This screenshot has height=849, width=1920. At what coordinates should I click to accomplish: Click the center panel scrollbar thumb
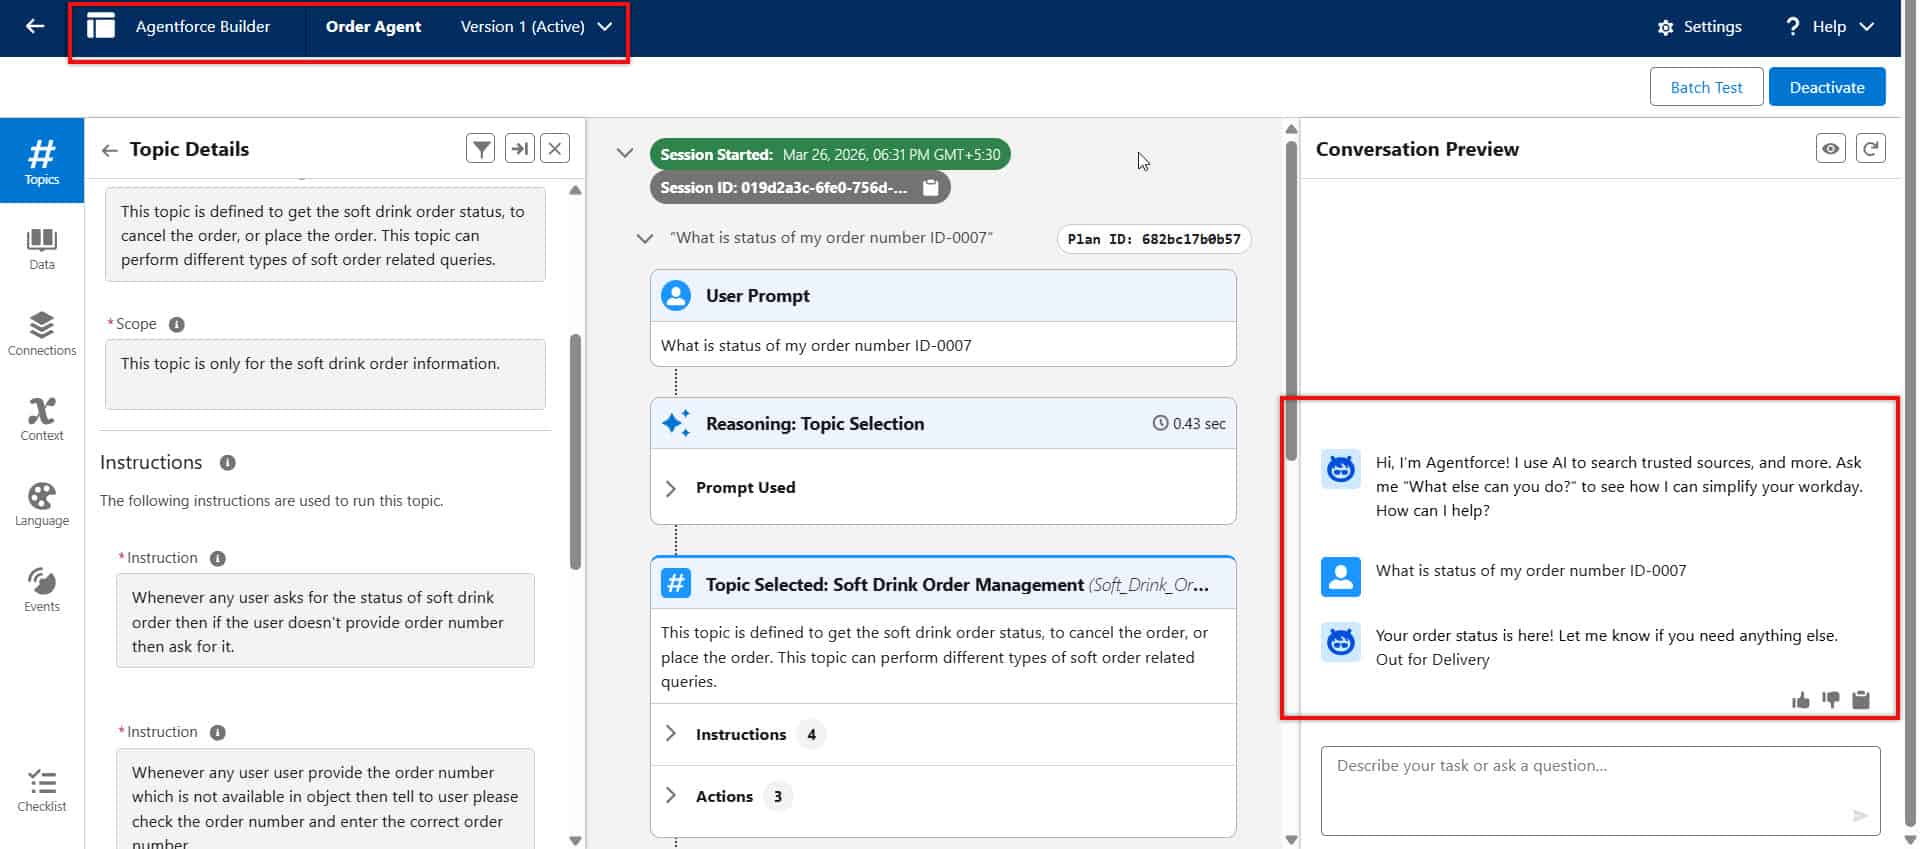point(1291,300)
